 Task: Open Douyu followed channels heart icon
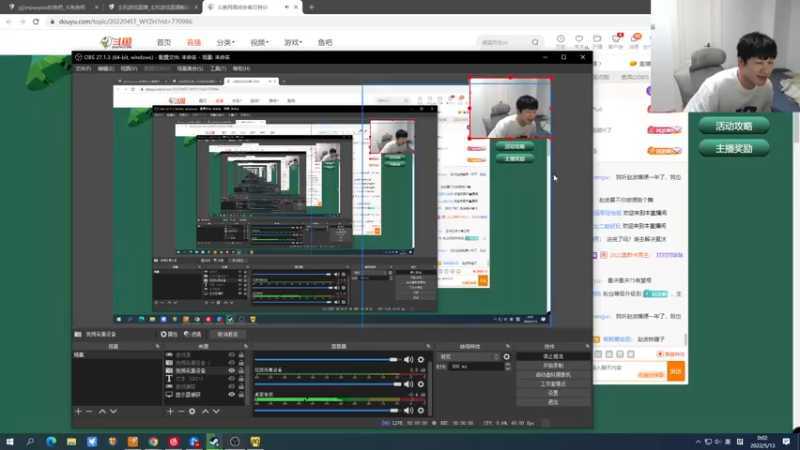click(579, 39)
